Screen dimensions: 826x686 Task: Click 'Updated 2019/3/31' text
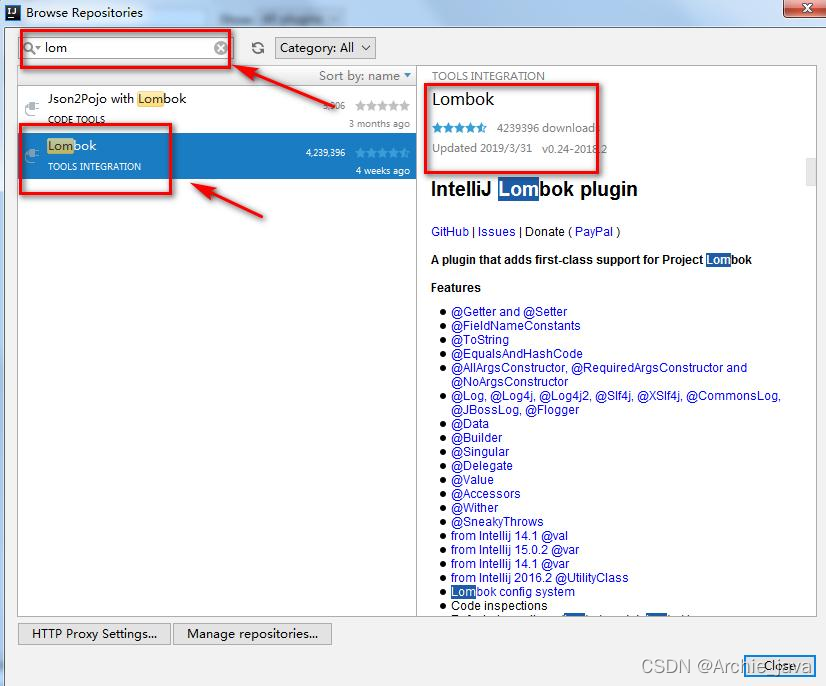point(482,148)
